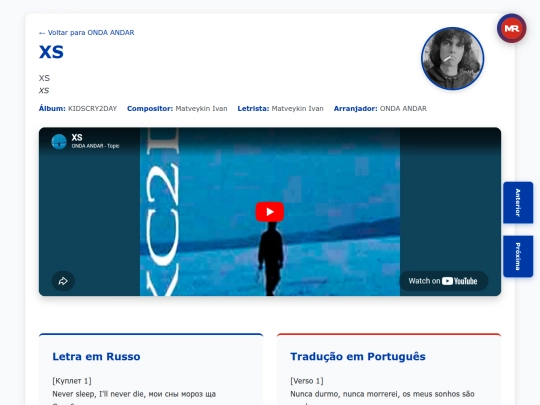The image size is (540, 405).
Task: Go back via Voltar para ONDA ANDAR link
Action: 86,33
